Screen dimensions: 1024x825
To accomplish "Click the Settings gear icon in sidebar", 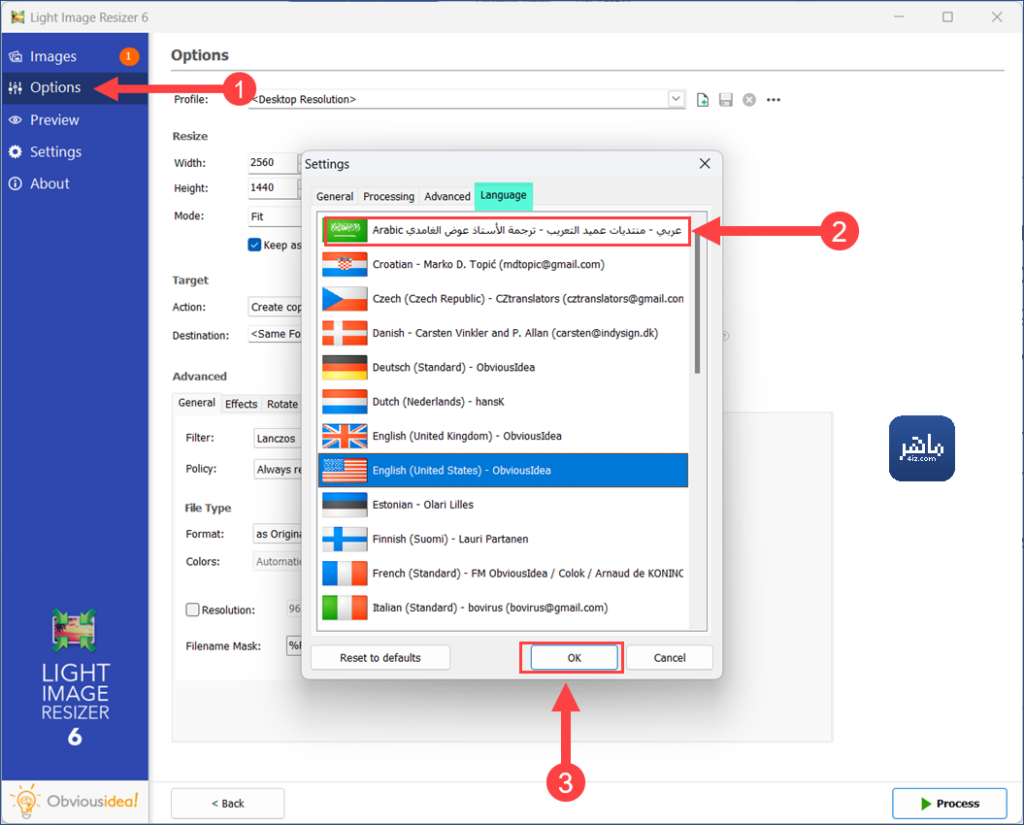I will pyautogui.click(x=16, y=152).
